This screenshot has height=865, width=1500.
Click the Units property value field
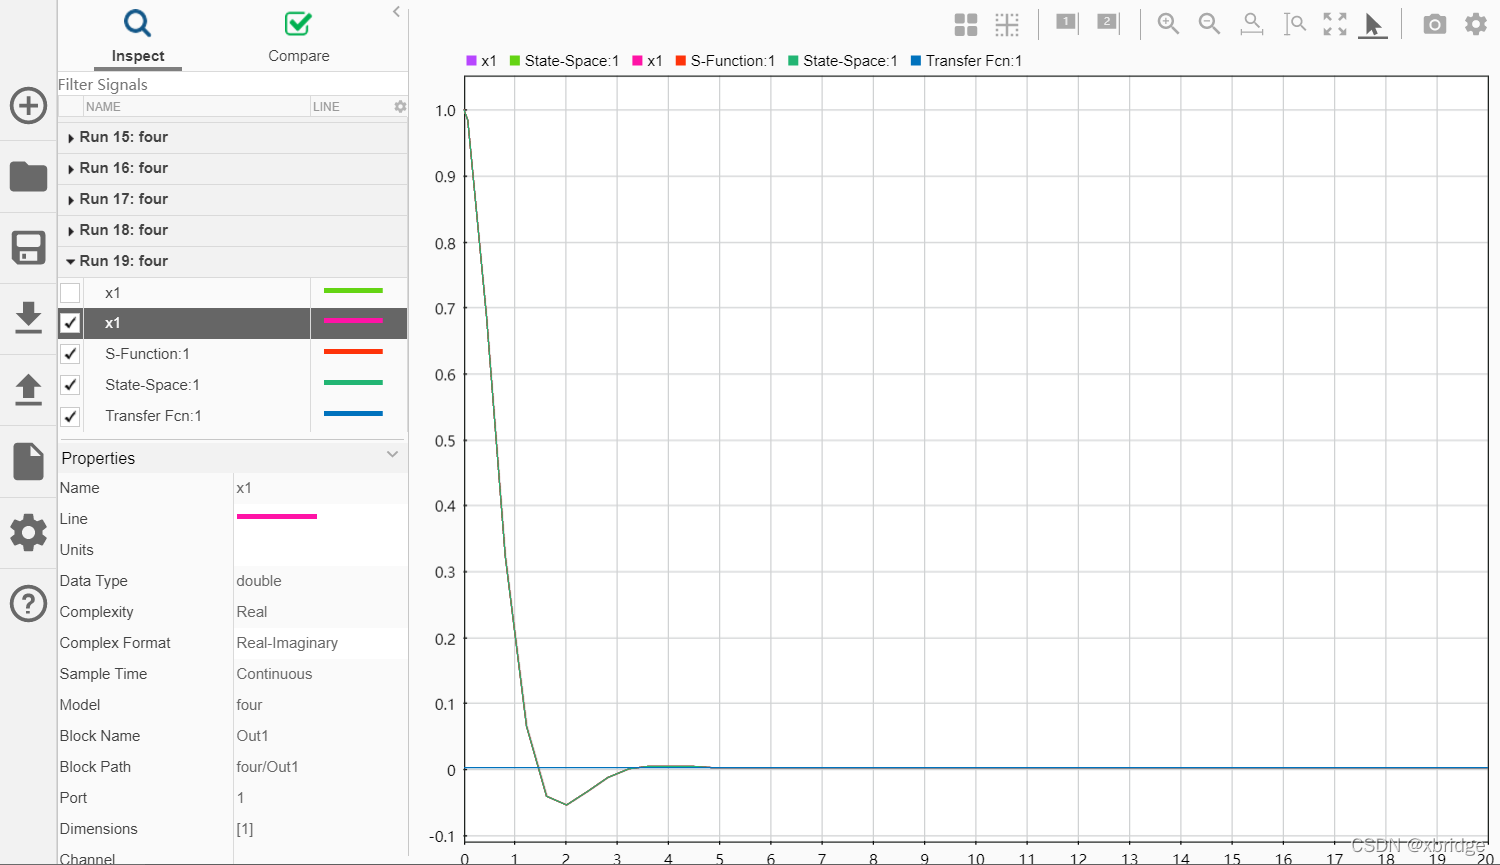pyautogui.click(x=320, y=550)
